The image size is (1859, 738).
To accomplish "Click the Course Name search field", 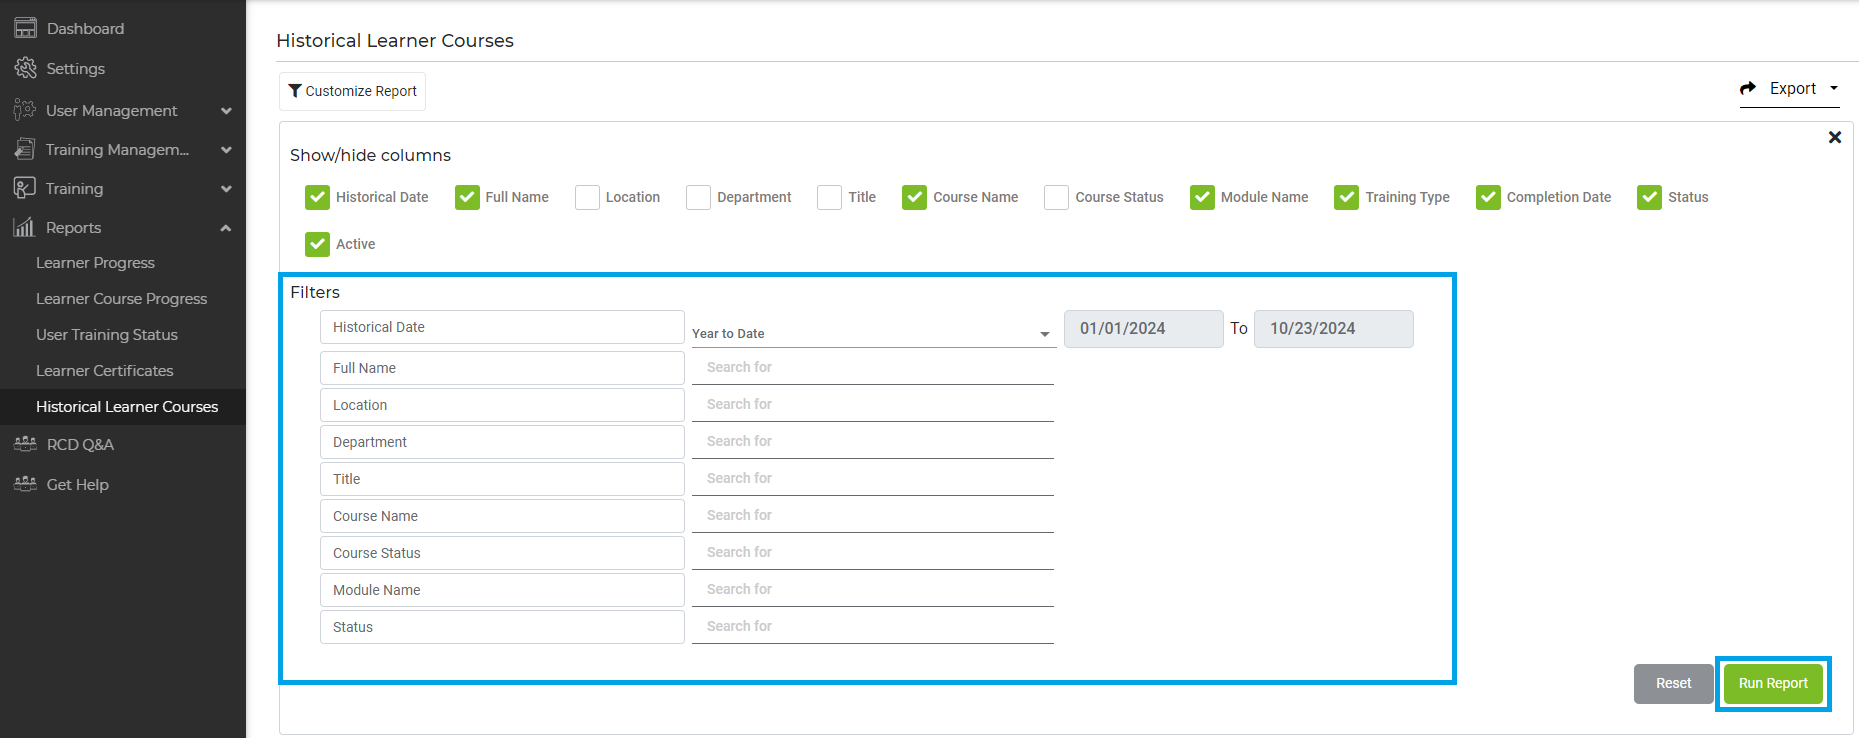I will pos(872,516).
